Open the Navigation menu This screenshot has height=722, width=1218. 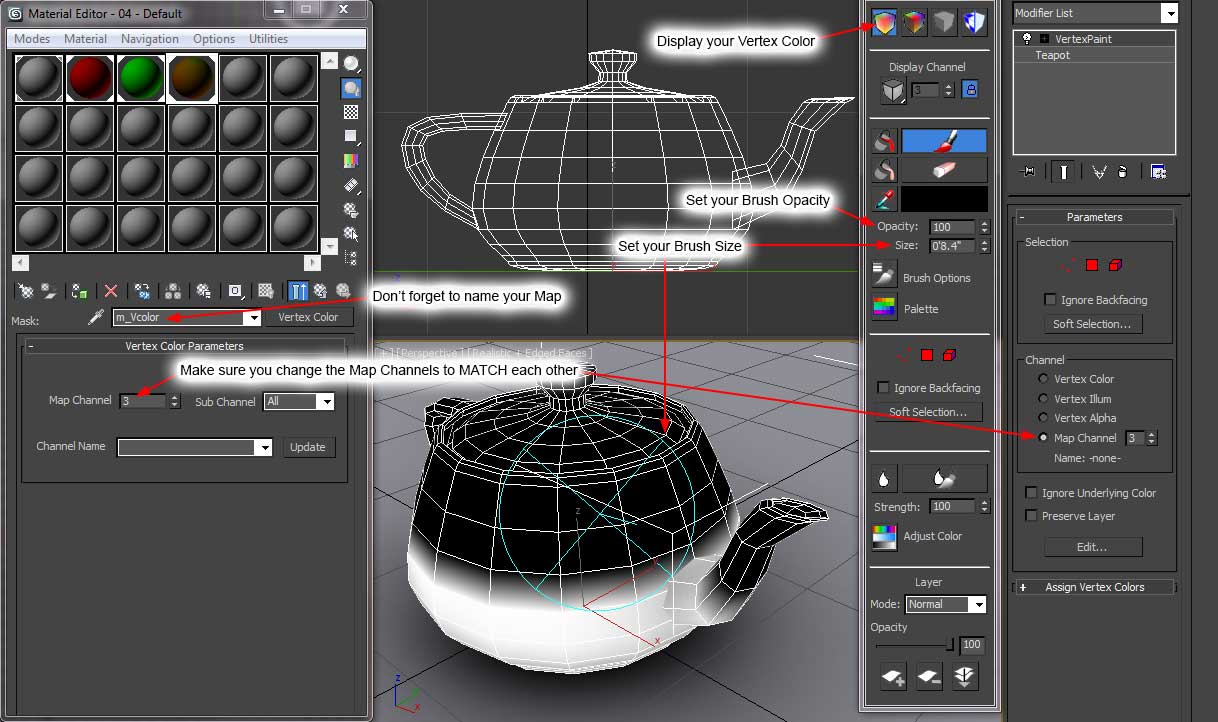(149, 39)
